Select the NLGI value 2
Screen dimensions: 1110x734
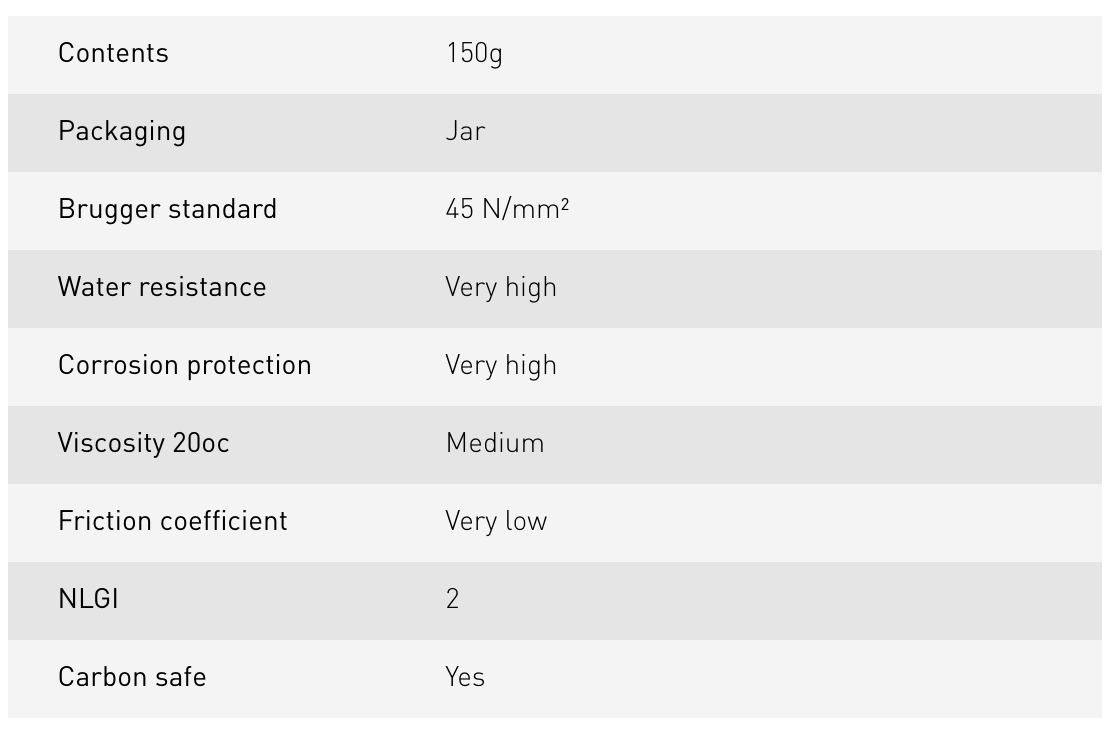pyautogui.click(x=452, y=599)
